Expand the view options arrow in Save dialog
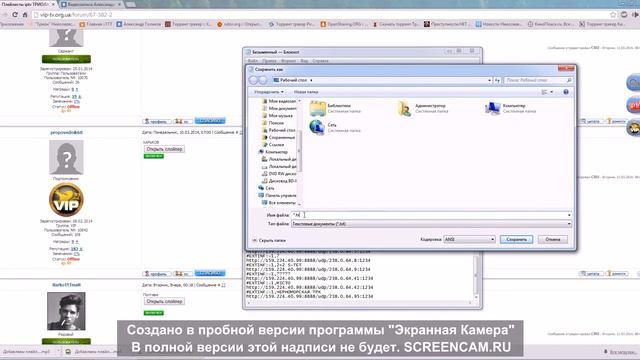The image size is (640, 360). pyautogui.click(x=552, y=92)
